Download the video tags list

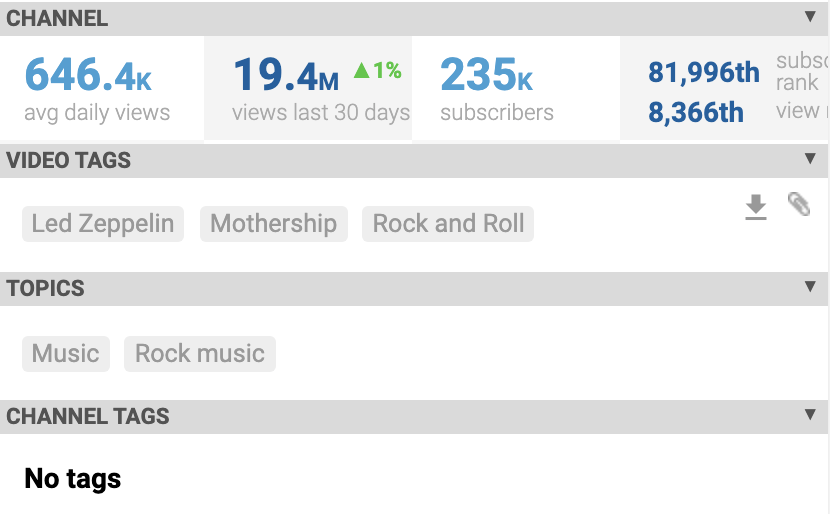point(755,207)
